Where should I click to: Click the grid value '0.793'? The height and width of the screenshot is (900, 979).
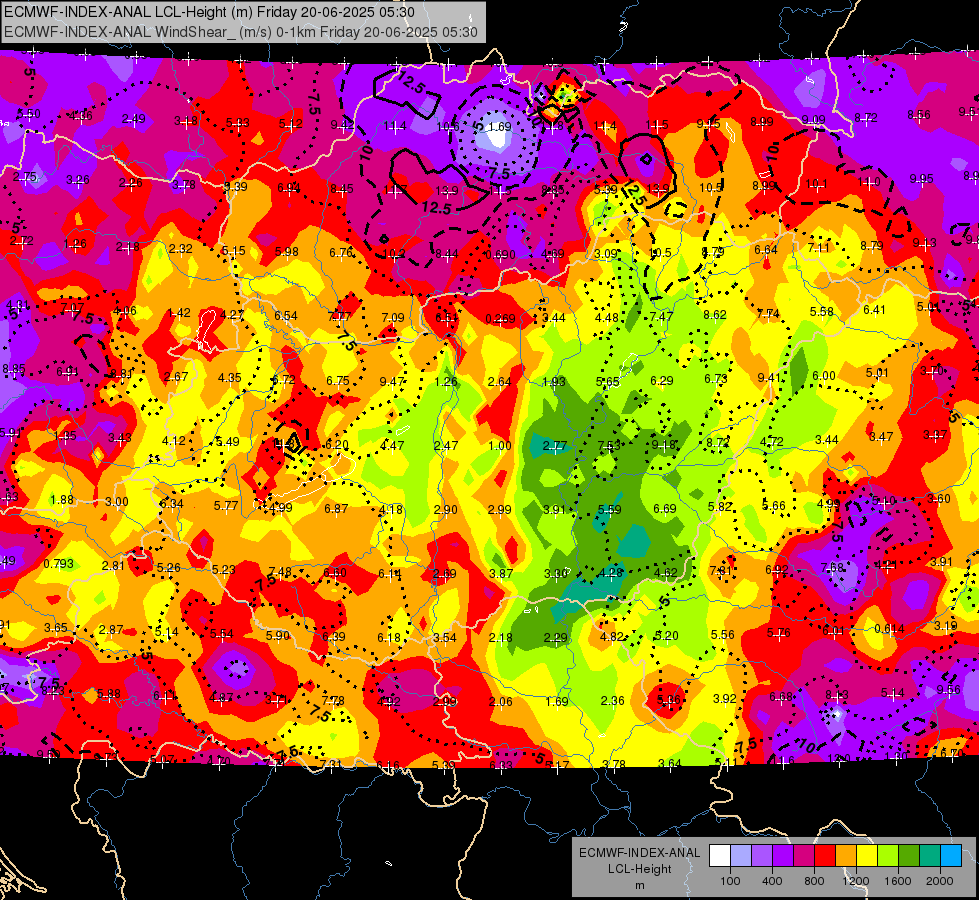click(59, 564)
